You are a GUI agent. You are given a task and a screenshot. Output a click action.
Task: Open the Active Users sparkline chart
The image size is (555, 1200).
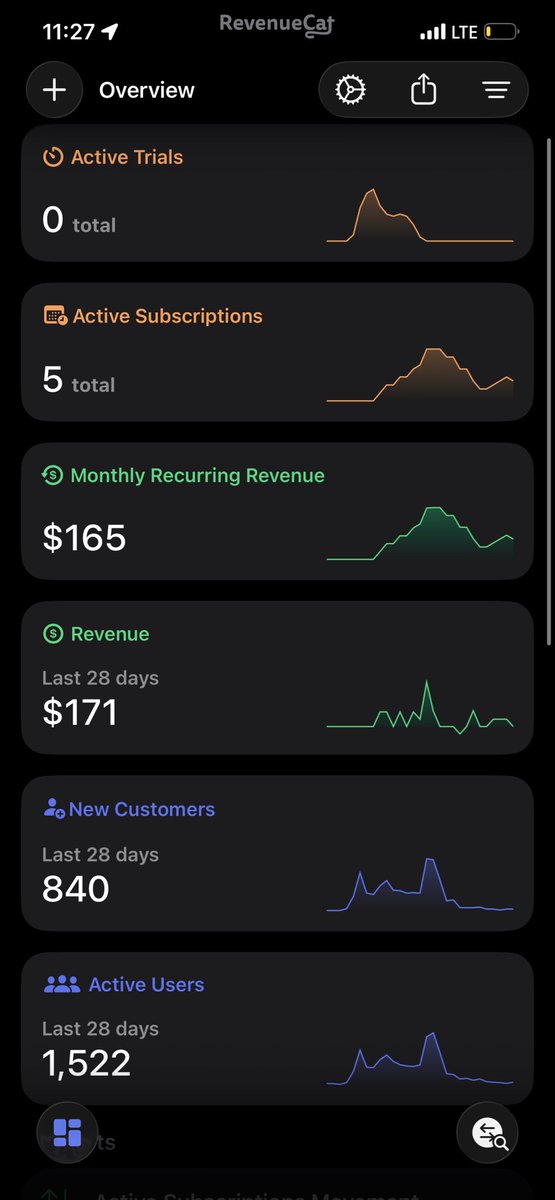pos(420,1058)
